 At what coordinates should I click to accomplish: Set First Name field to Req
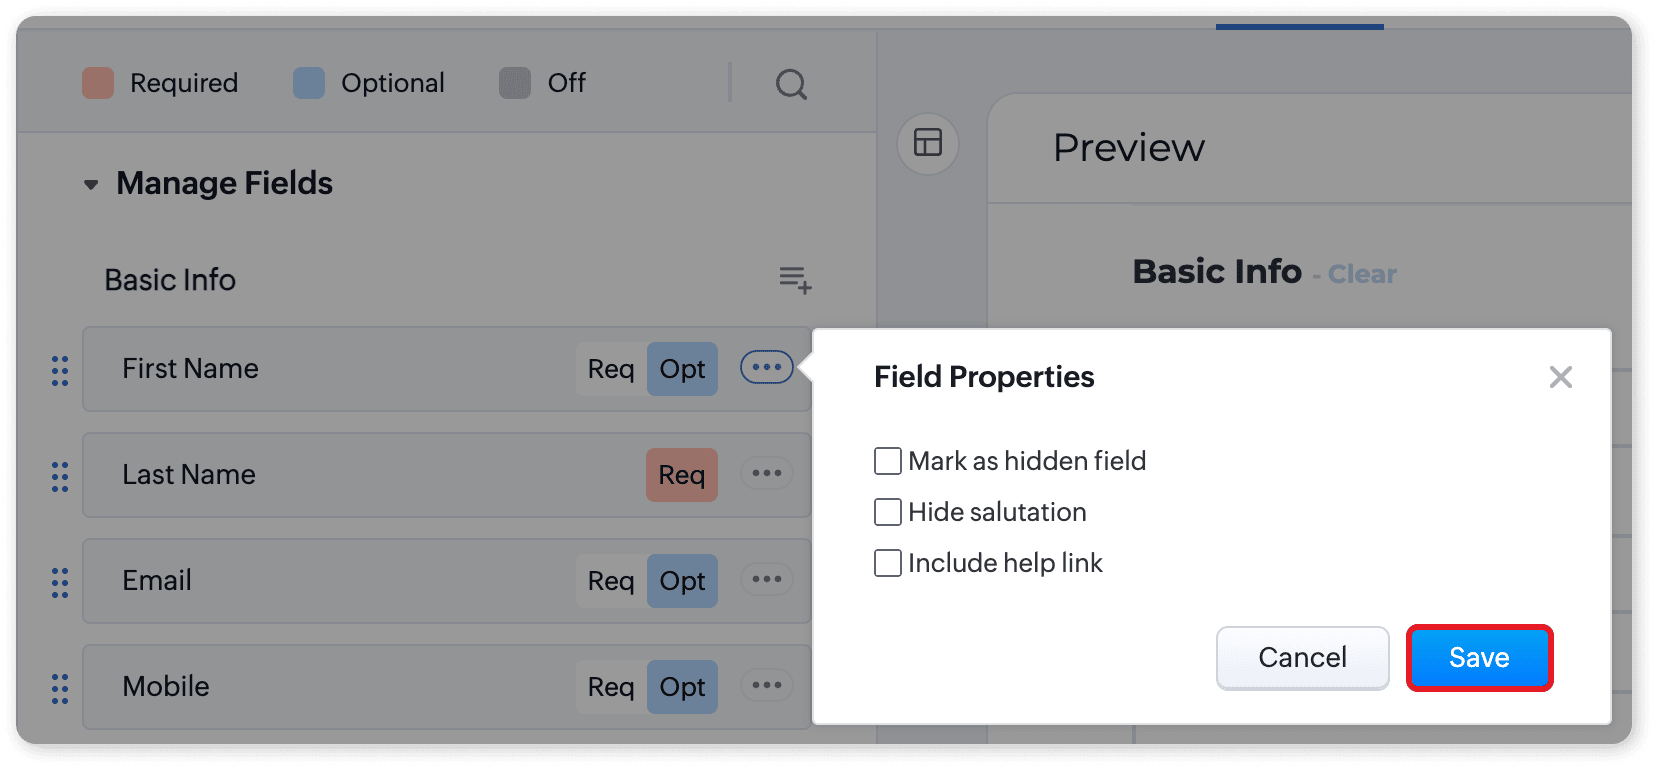point(611,369)
